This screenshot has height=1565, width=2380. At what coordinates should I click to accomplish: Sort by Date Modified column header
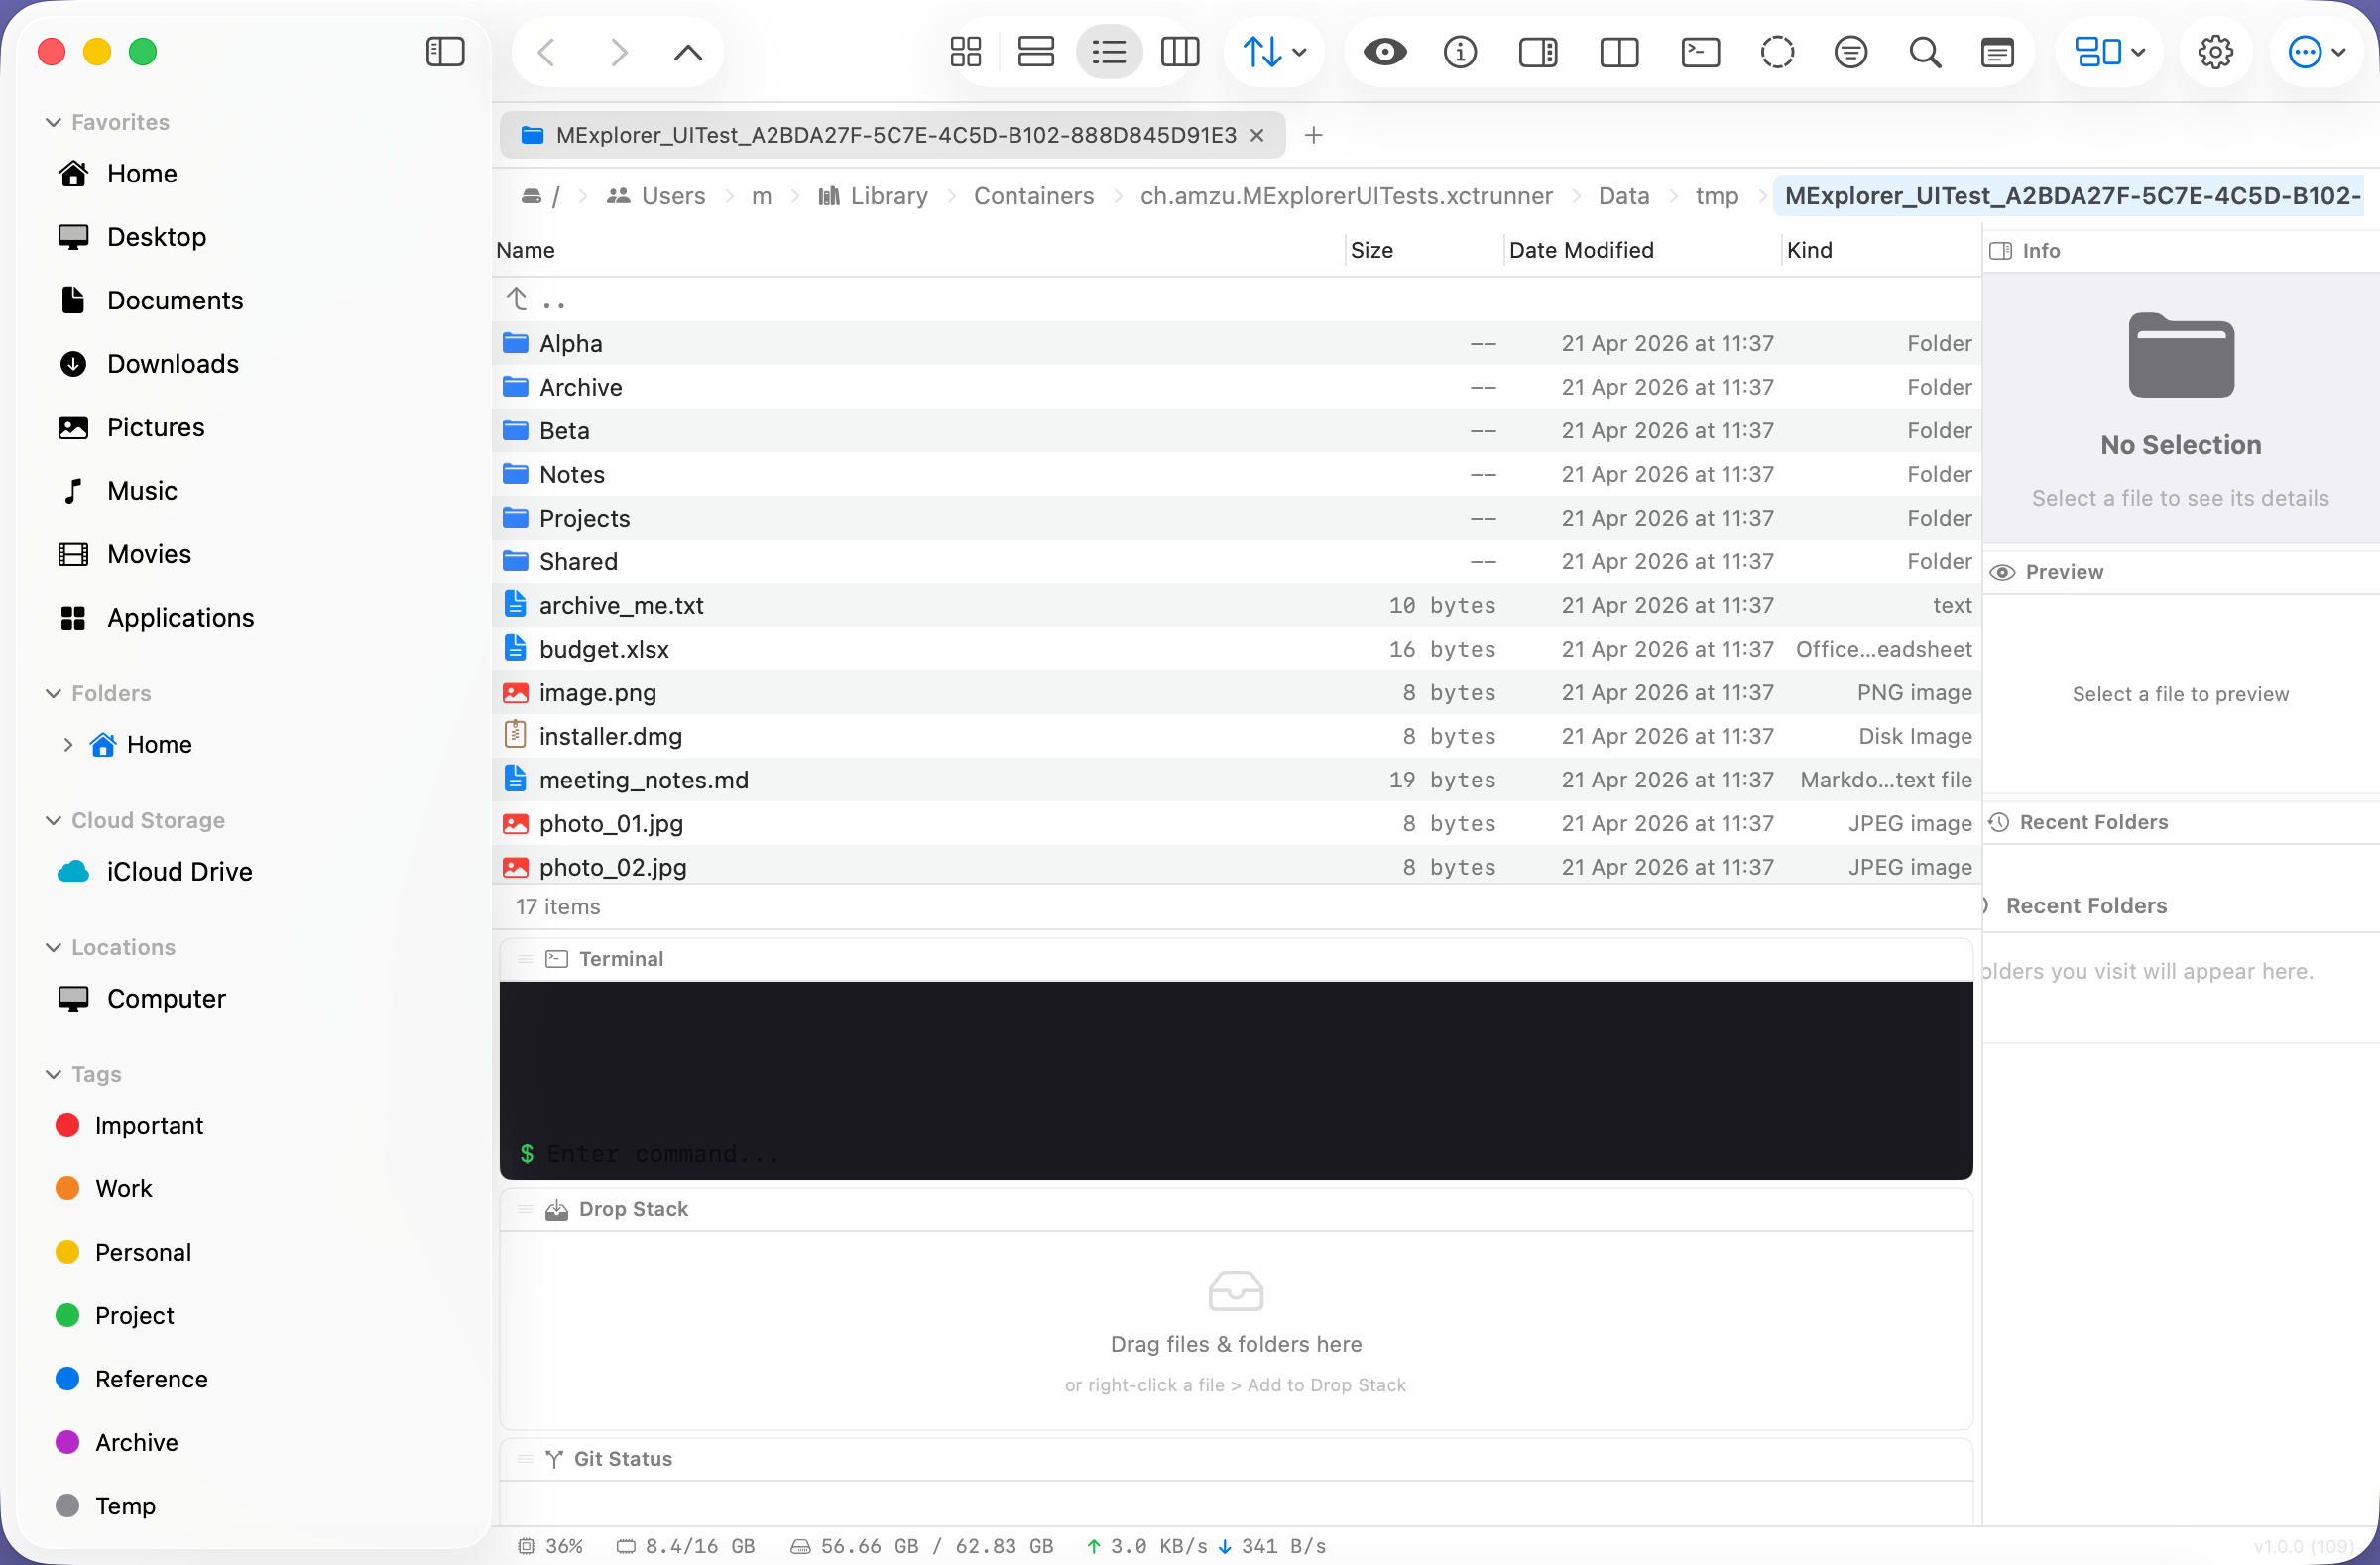click(x=1642, y=250)
